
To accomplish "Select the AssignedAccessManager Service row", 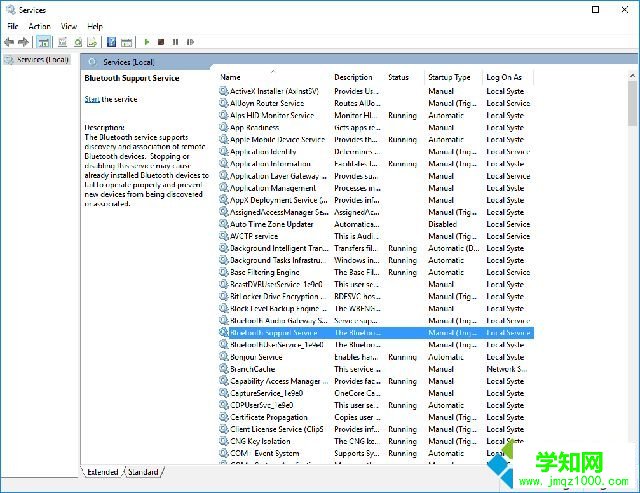I will pos(376,212).
